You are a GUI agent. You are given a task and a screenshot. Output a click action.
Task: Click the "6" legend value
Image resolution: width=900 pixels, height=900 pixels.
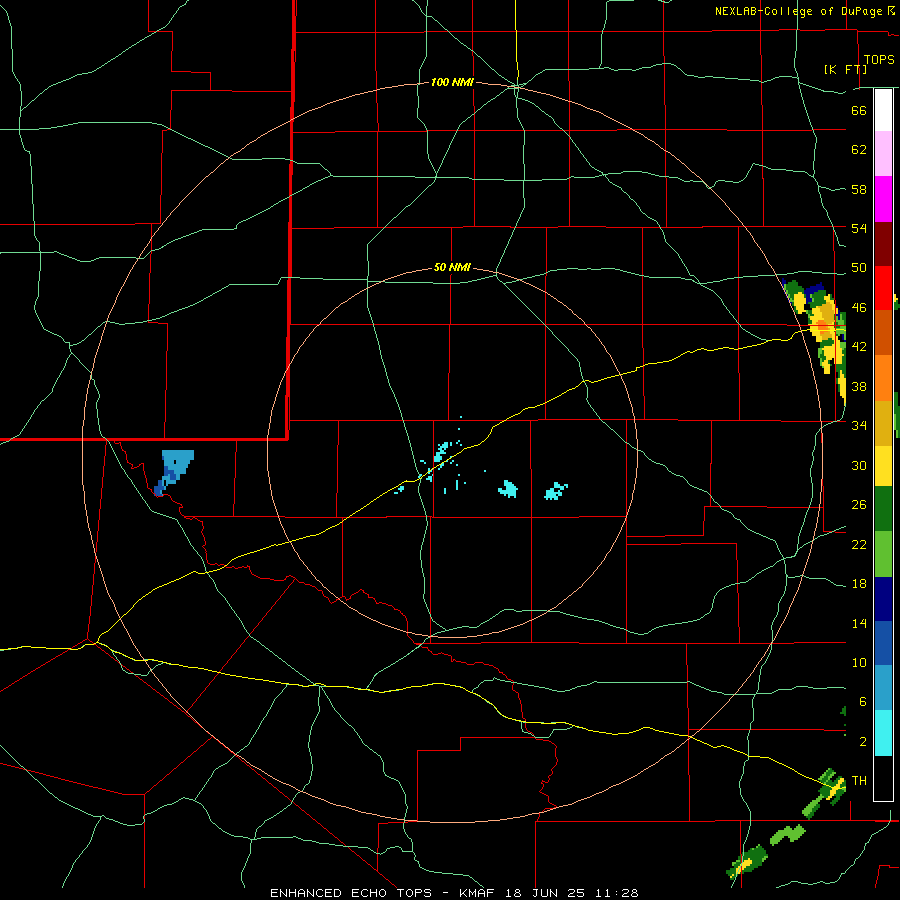[863, 702]
